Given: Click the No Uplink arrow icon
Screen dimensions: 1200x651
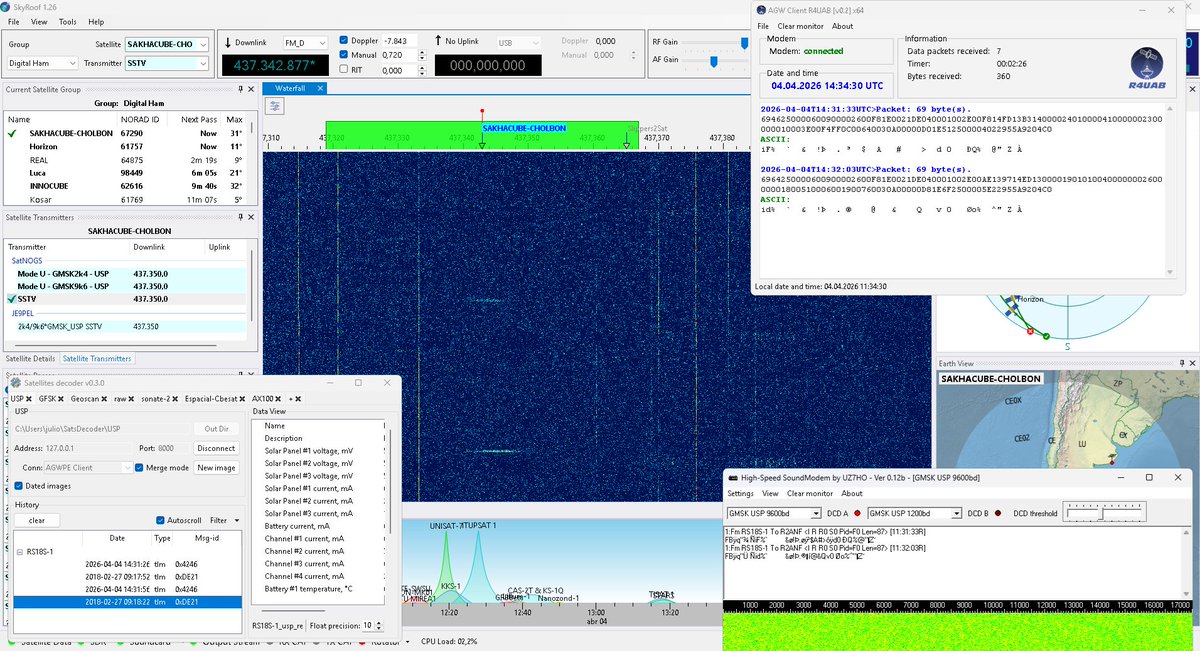Looking at the screenshot, I should point(438,41).
